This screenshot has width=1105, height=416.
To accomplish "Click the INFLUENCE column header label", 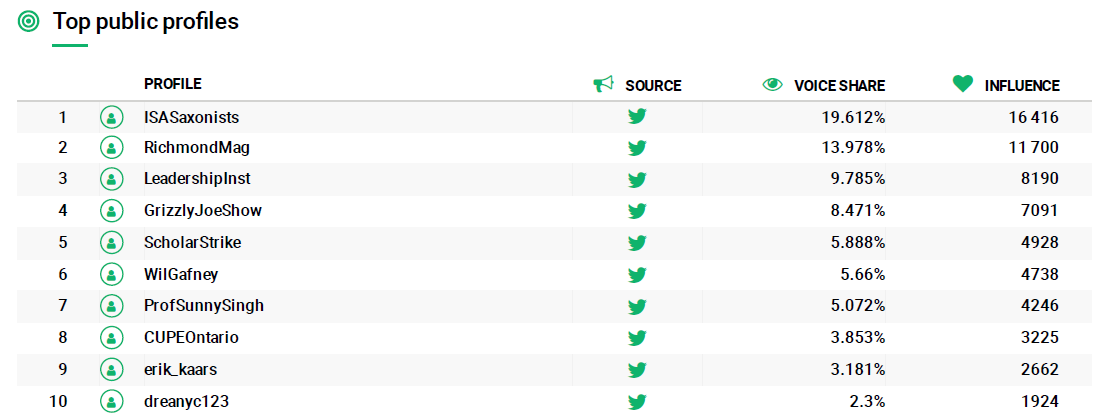I will coord(1022,85).
